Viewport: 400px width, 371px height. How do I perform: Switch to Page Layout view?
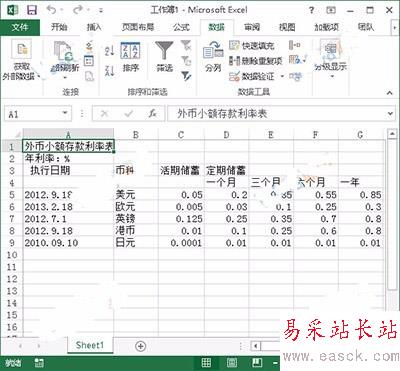click(232, 363)
